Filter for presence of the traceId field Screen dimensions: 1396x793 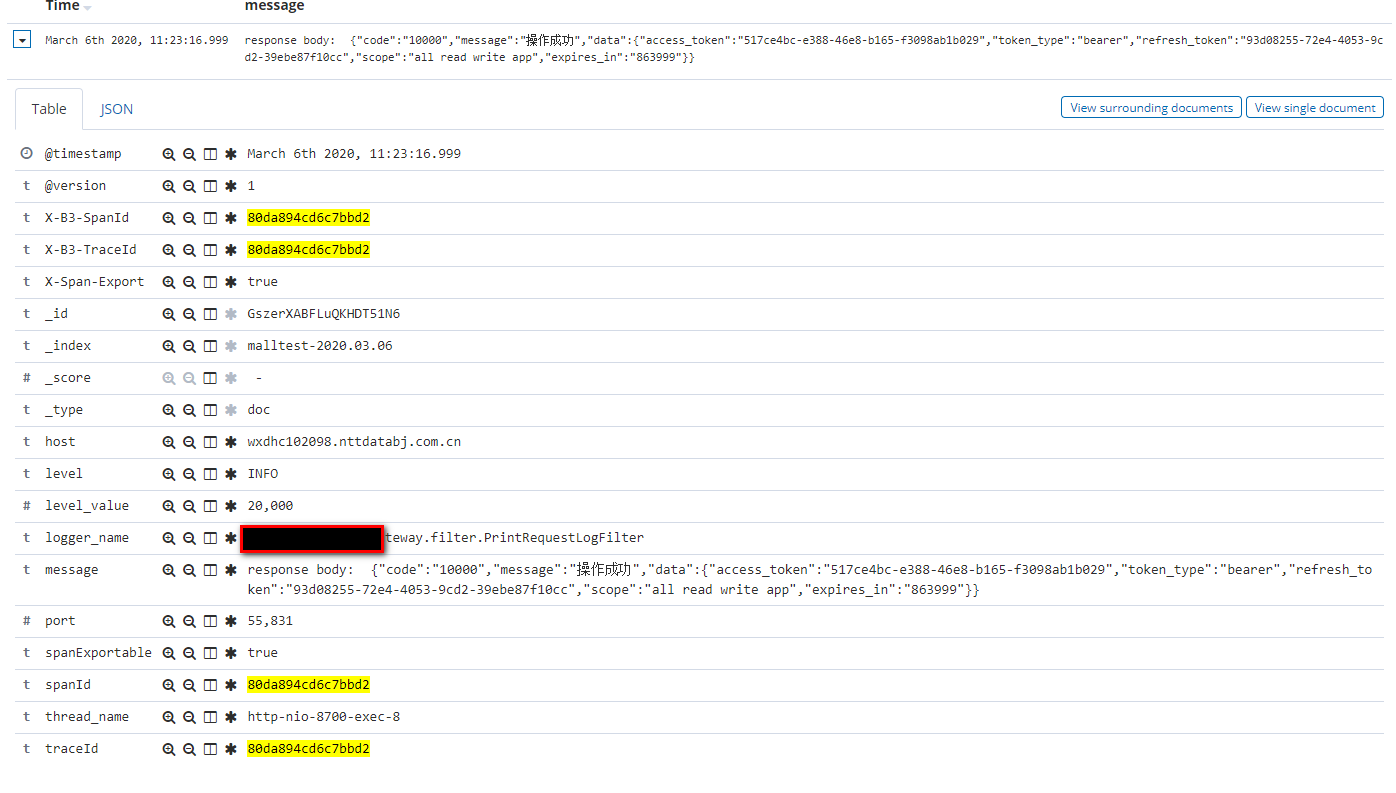[230, 748]
